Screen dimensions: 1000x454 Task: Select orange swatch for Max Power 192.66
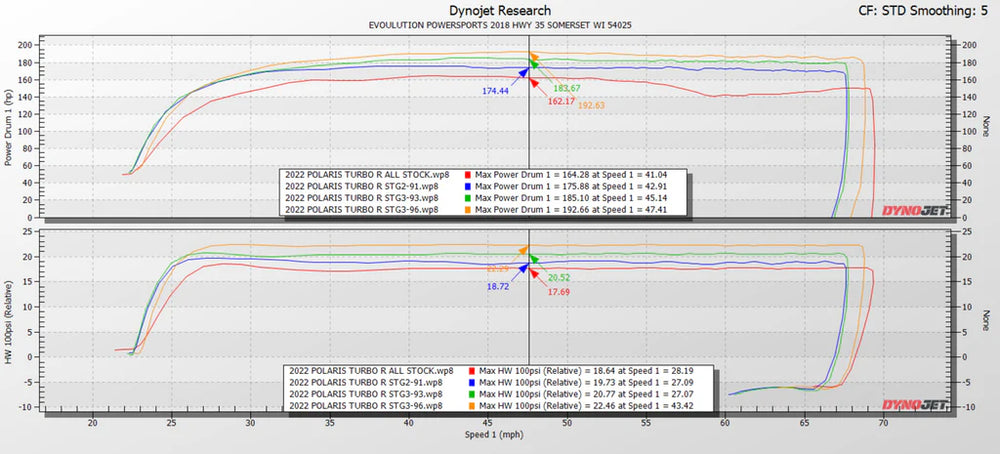click(x=468, y=210)
